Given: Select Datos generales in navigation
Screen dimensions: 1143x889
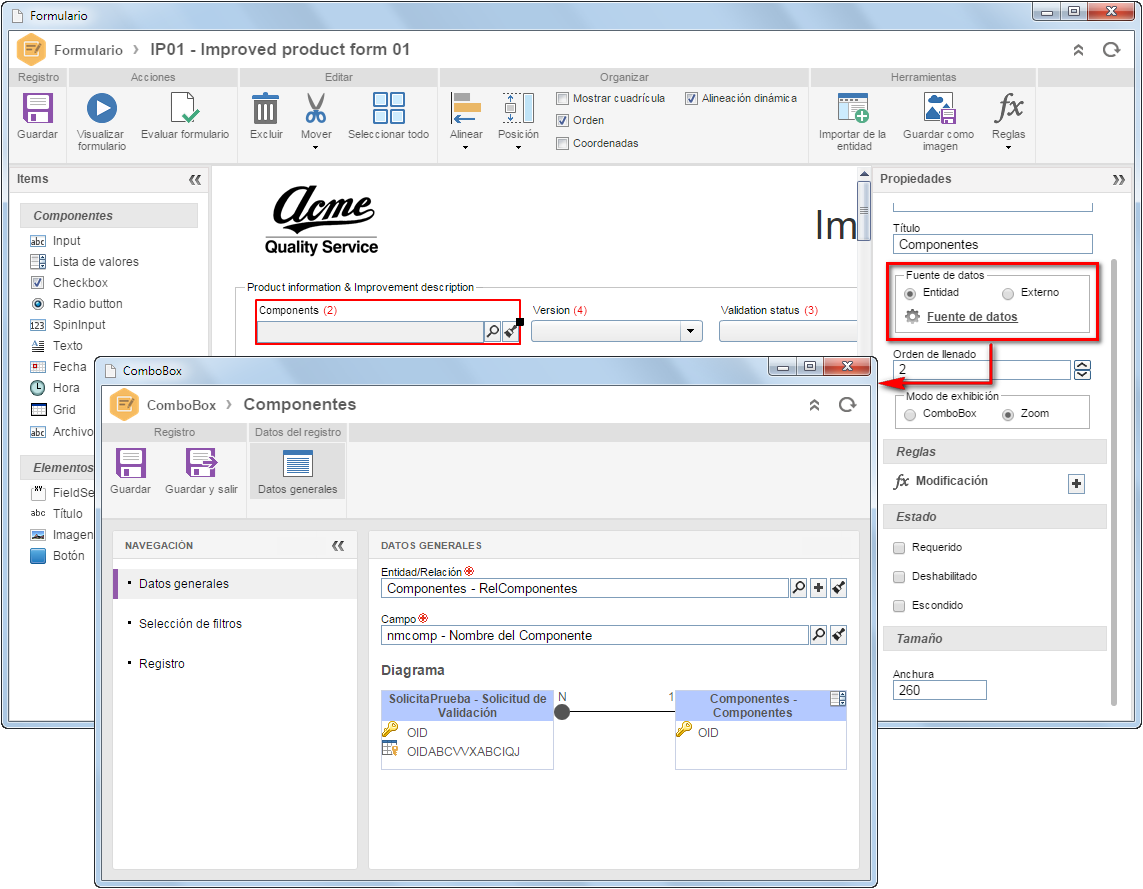Looking at the screenshot, I should click(235, 584).
